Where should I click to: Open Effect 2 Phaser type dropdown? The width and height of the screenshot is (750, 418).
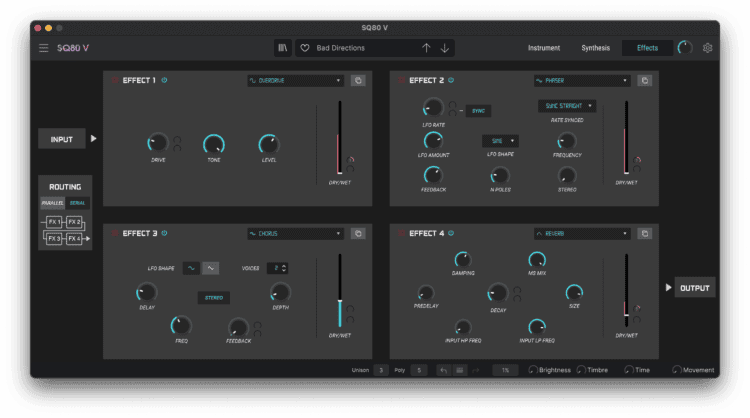coord(582,80)
